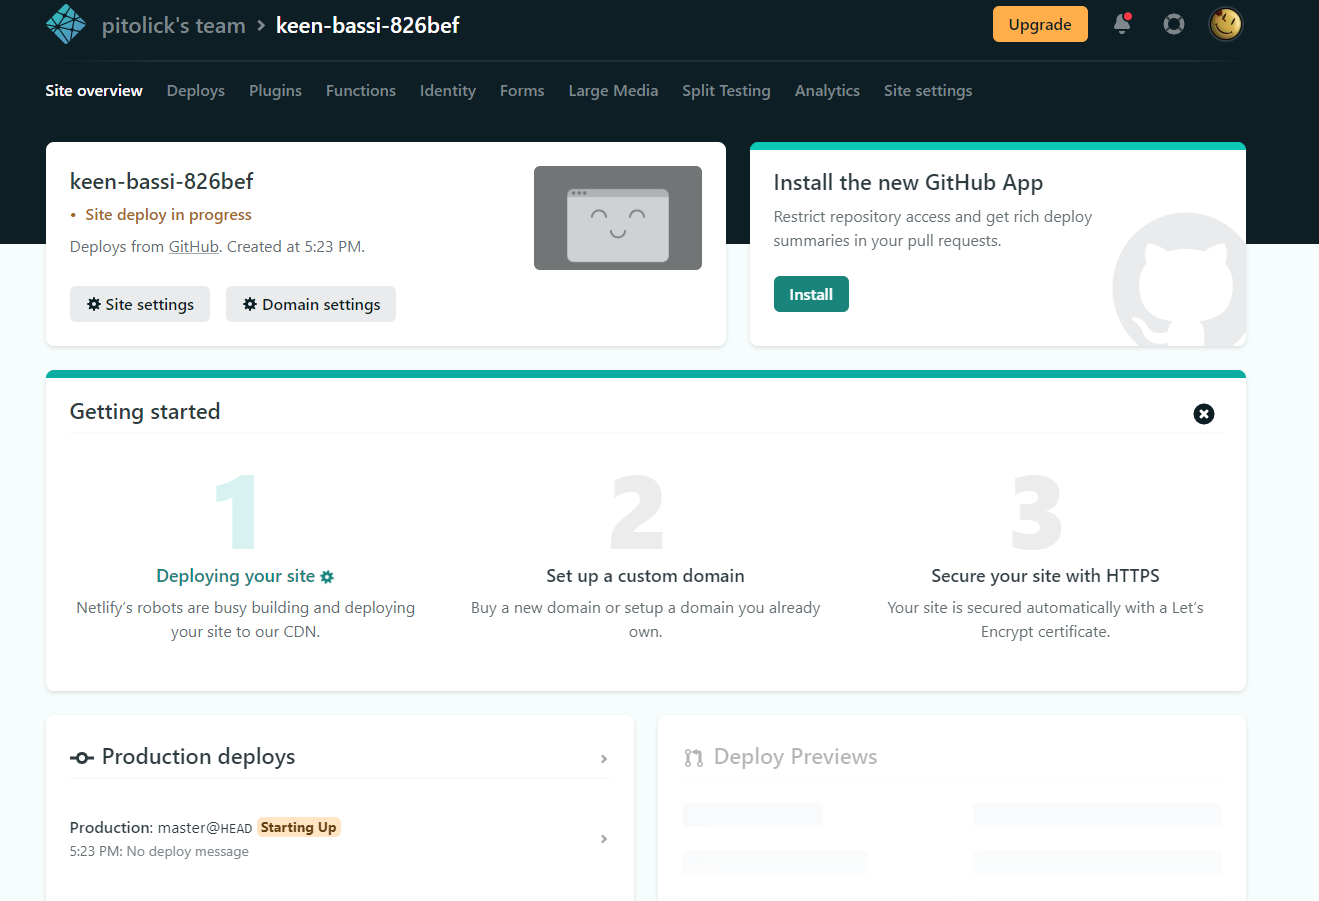The image size is (1319, 901).
Task: Click the Starting Up status badge
Action: [x=299, y=827]
